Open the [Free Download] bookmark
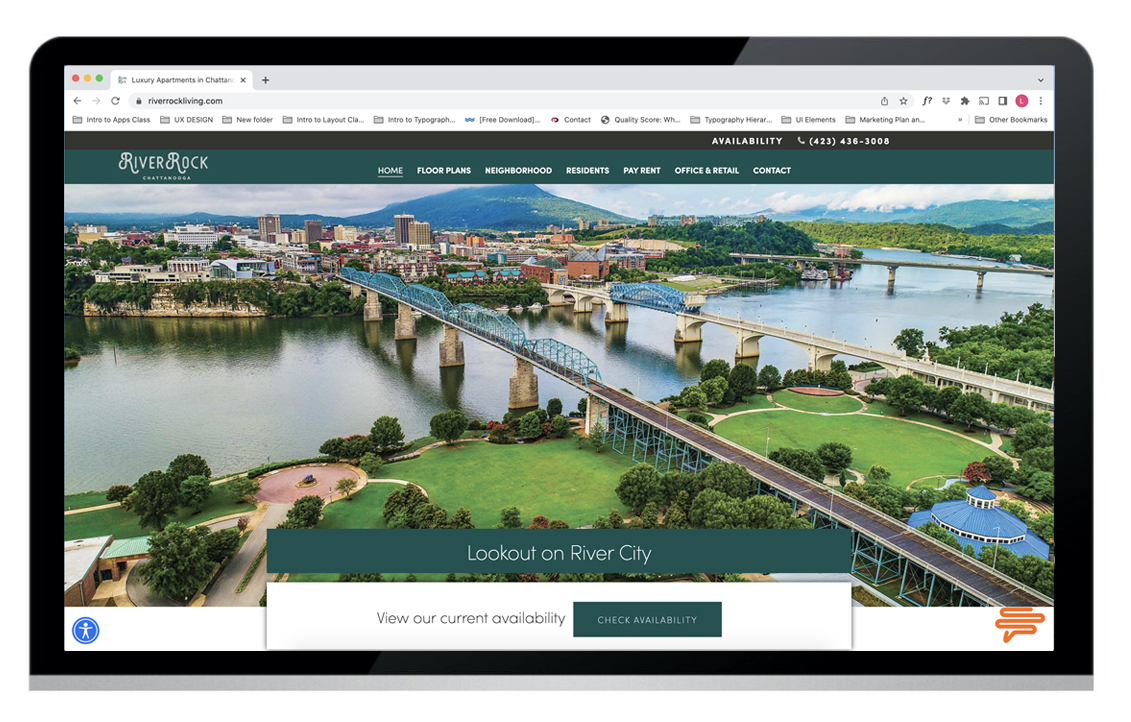The height and width of the screenshot is (722, 1131). 502,120
